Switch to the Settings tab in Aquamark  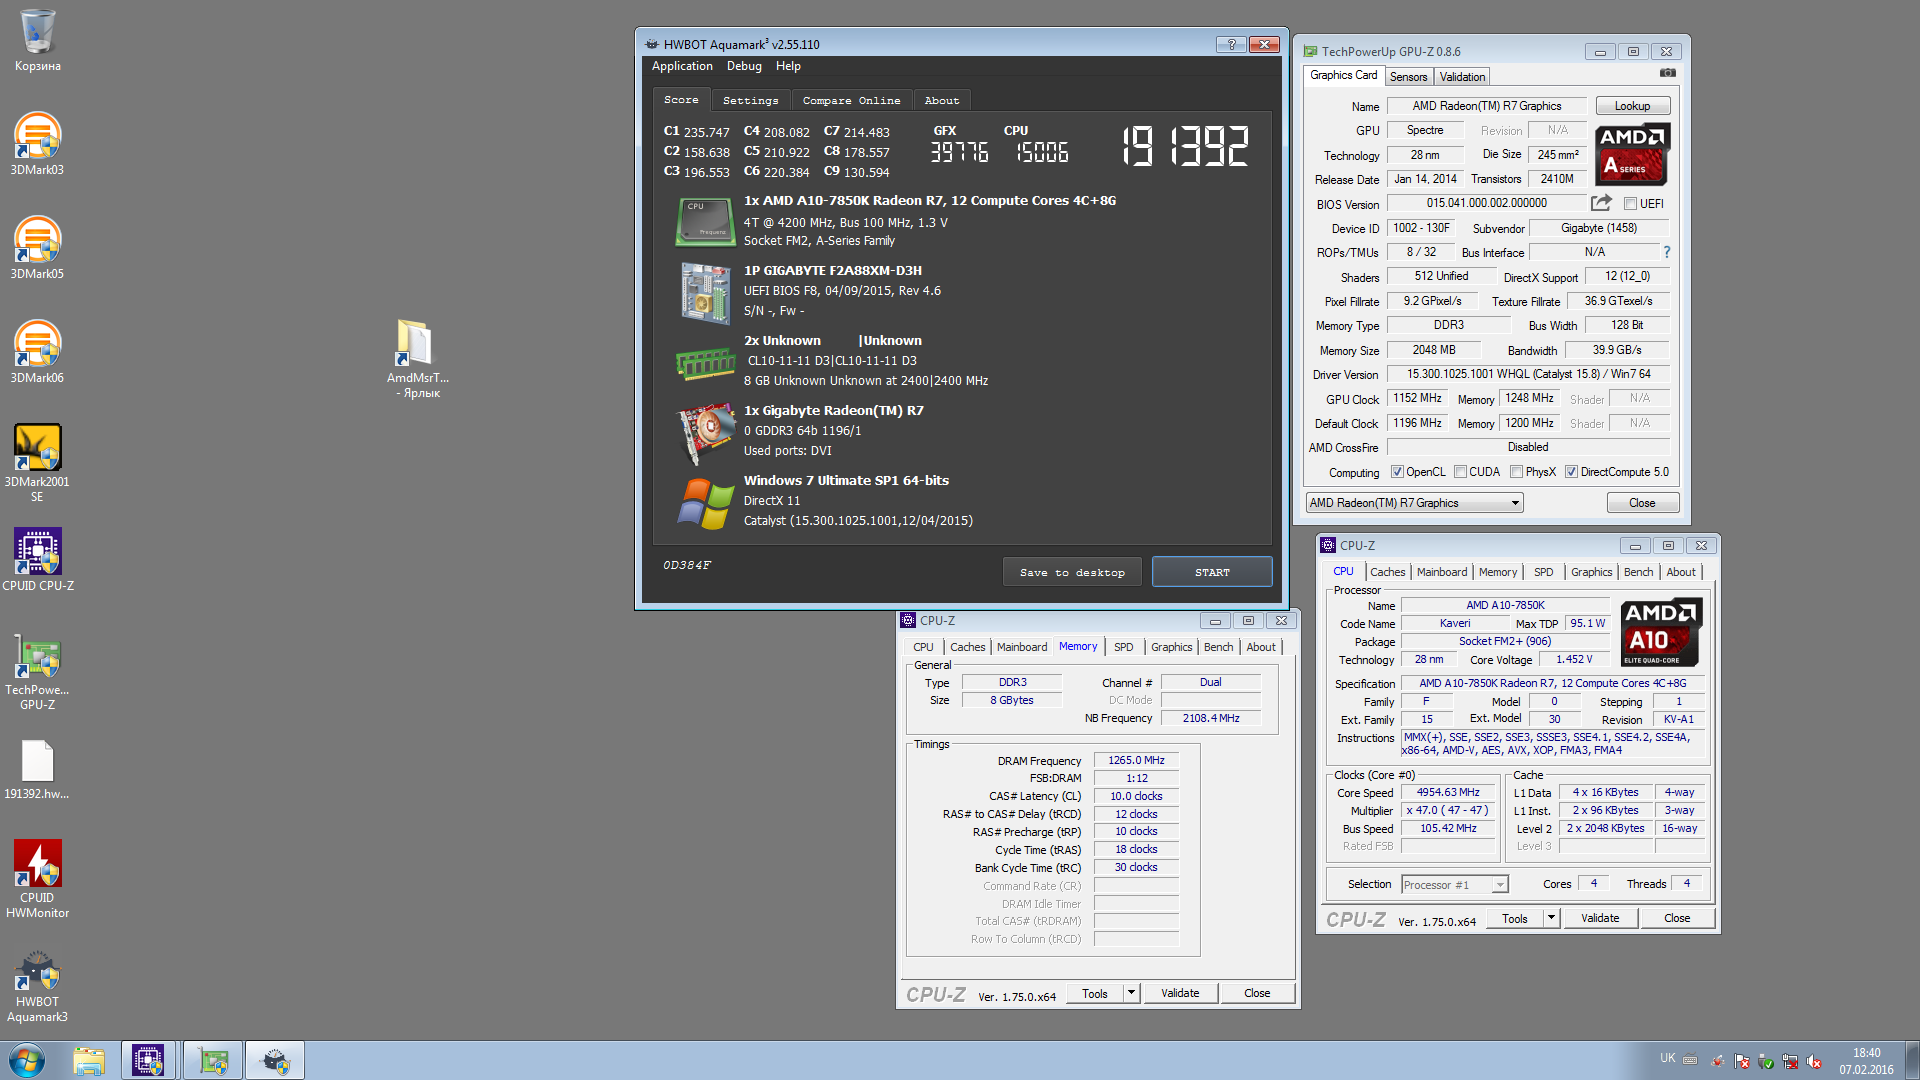(x=750, y=100)
